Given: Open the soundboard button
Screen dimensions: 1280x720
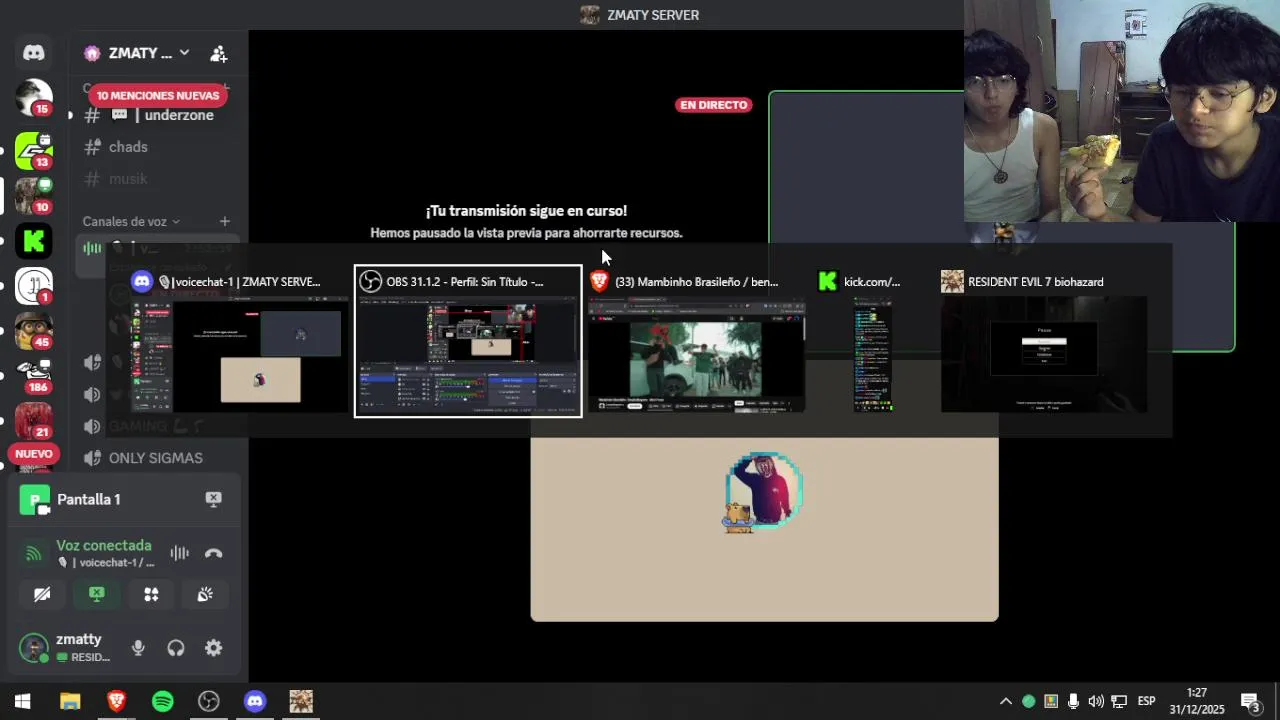Looking at the screenshot, I should (x=205, y=595).
